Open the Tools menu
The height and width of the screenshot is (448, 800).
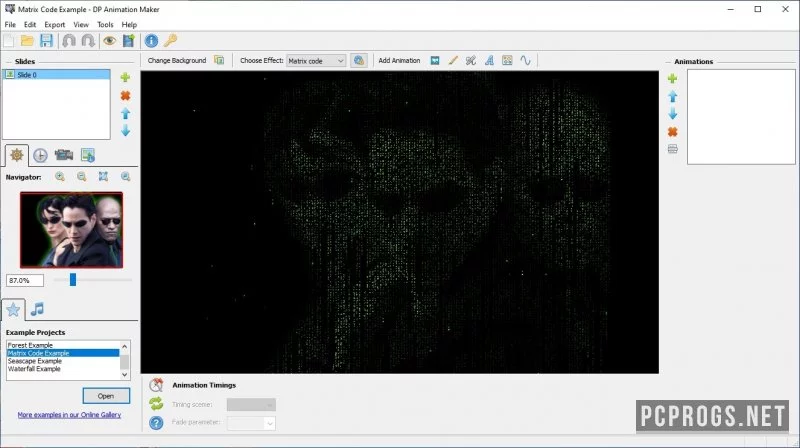click(x=105, y=24)
